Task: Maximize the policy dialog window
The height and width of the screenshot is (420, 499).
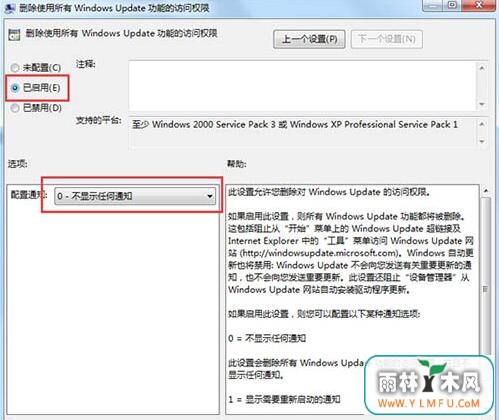Action: coord(452,5)
